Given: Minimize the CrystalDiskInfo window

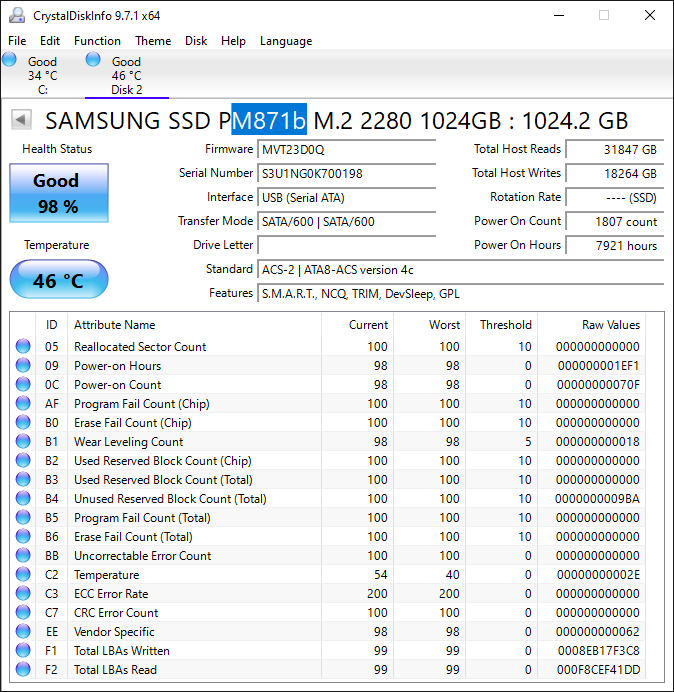Looking at the screenshot, I should pos(559,15).
